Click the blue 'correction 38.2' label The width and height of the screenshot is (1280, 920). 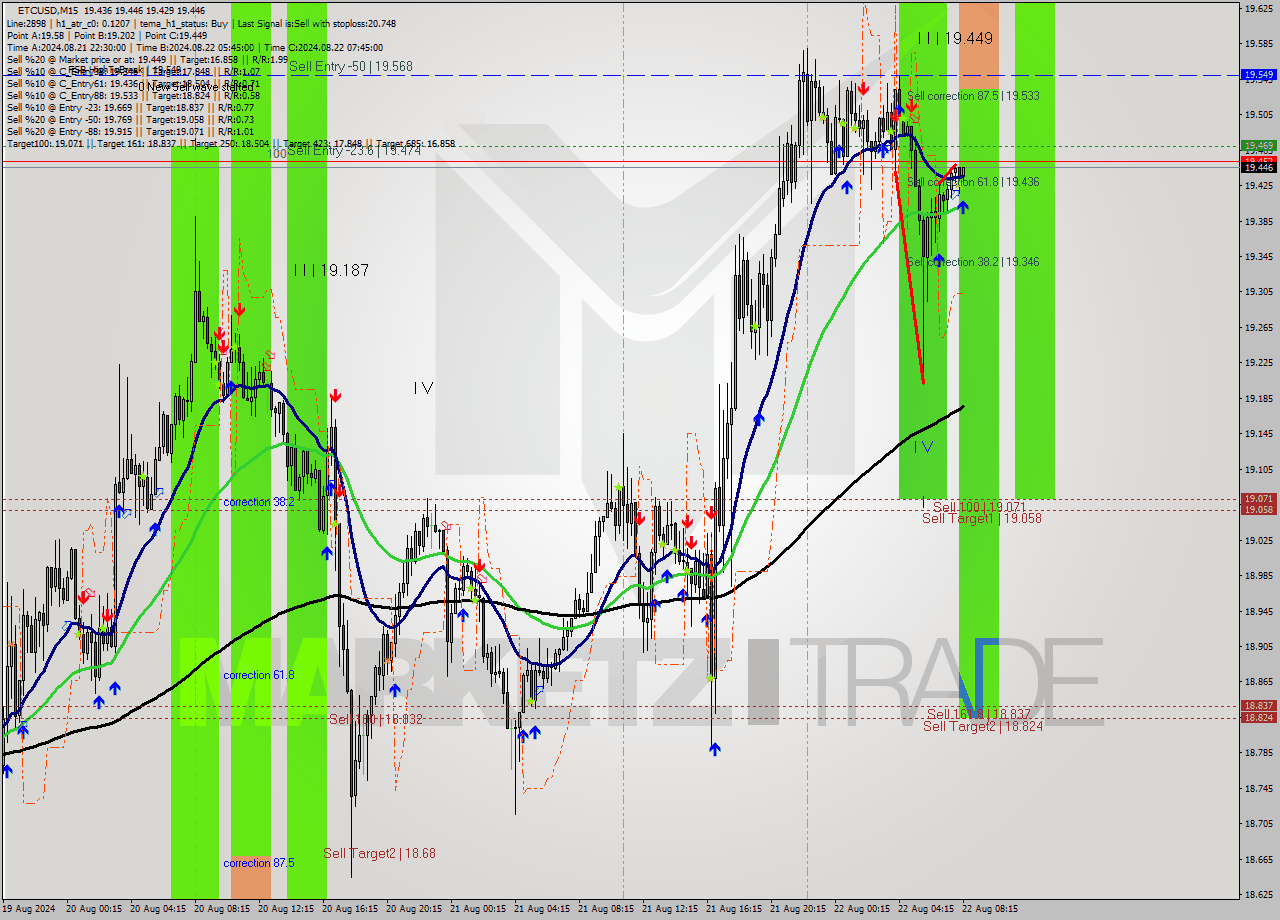pyautogui.click(x=259, y=502)
